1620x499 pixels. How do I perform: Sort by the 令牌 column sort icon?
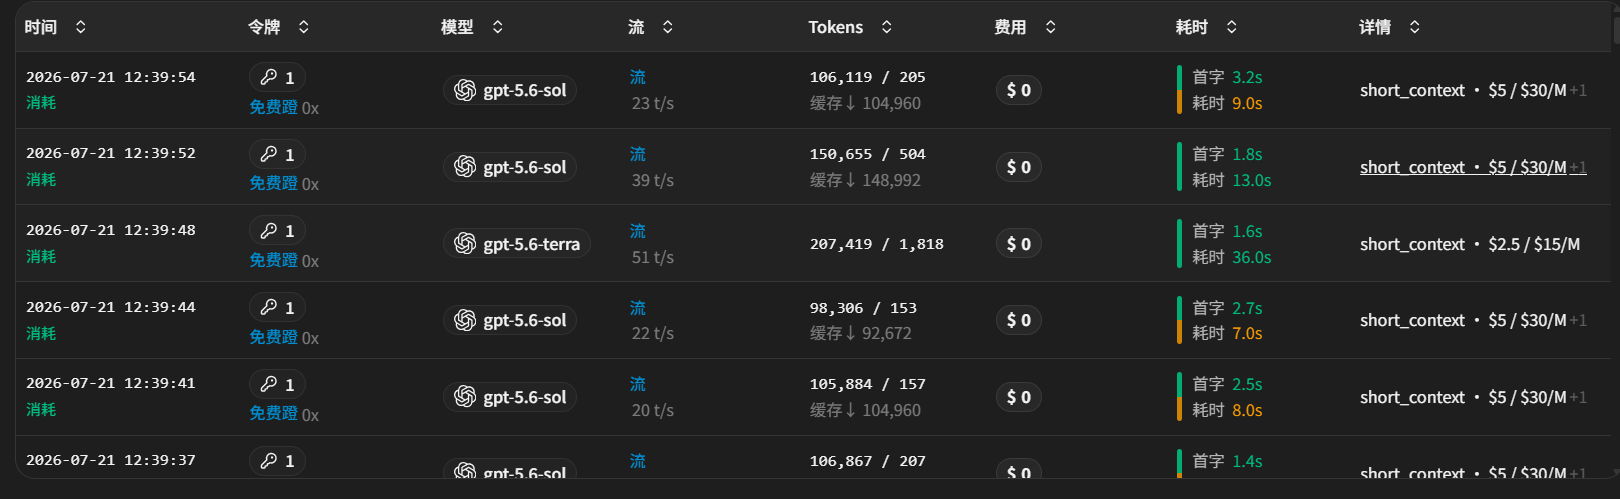click(x=304, y=27)
